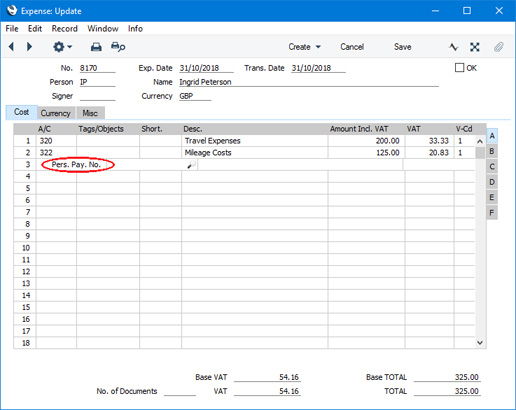
Task: Click the Save button
Action: 403,47
